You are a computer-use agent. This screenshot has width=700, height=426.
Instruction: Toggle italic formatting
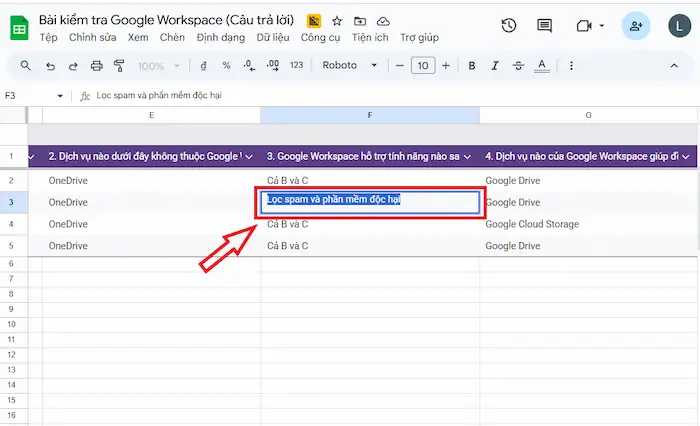495,66
